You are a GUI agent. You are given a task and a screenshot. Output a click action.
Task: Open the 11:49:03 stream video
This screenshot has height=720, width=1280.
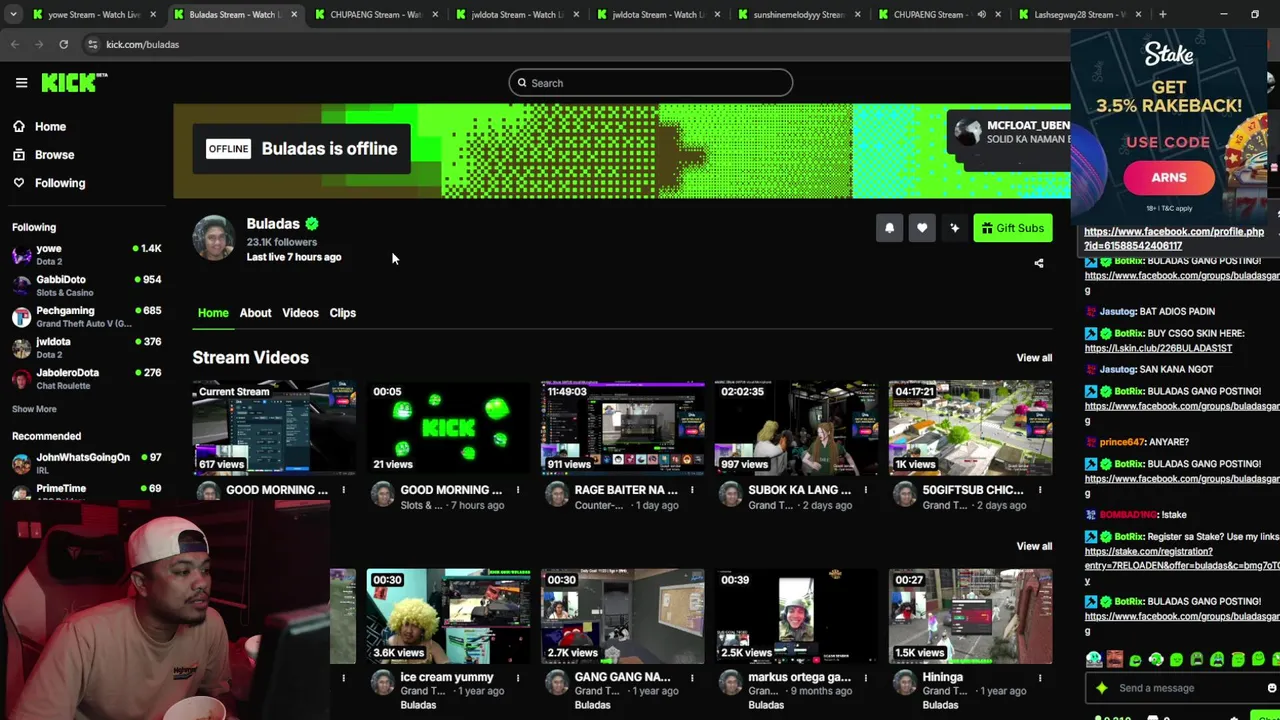click(x=622, y=427)
